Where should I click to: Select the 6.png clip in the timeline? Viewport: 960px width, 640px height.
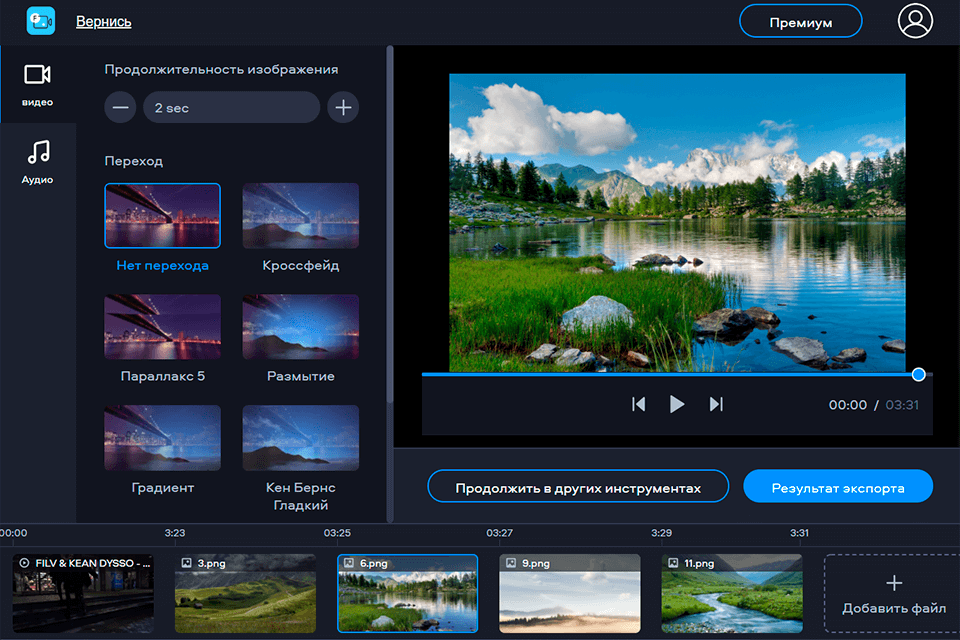tap(407, 594)
